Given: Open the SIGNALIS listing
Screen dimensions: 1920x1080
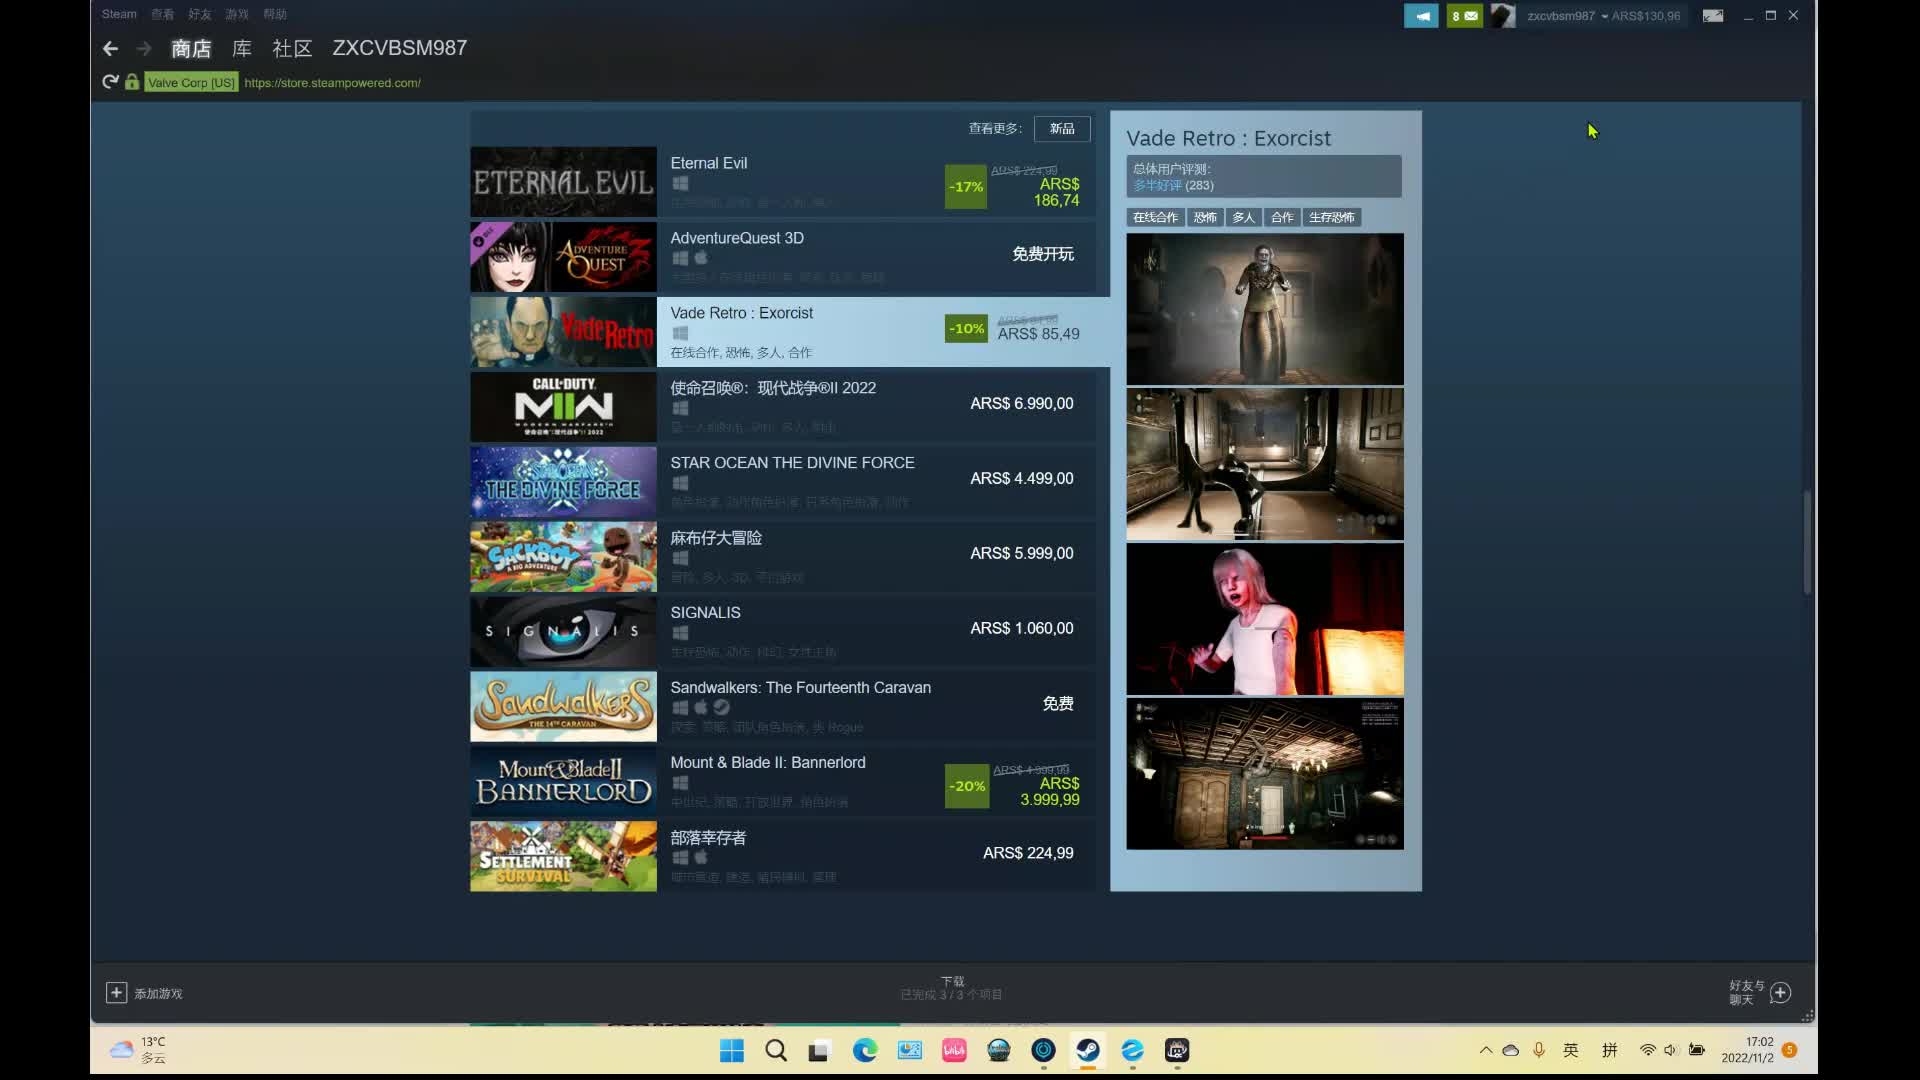Looking at the screenshot, I should [782, 632].
